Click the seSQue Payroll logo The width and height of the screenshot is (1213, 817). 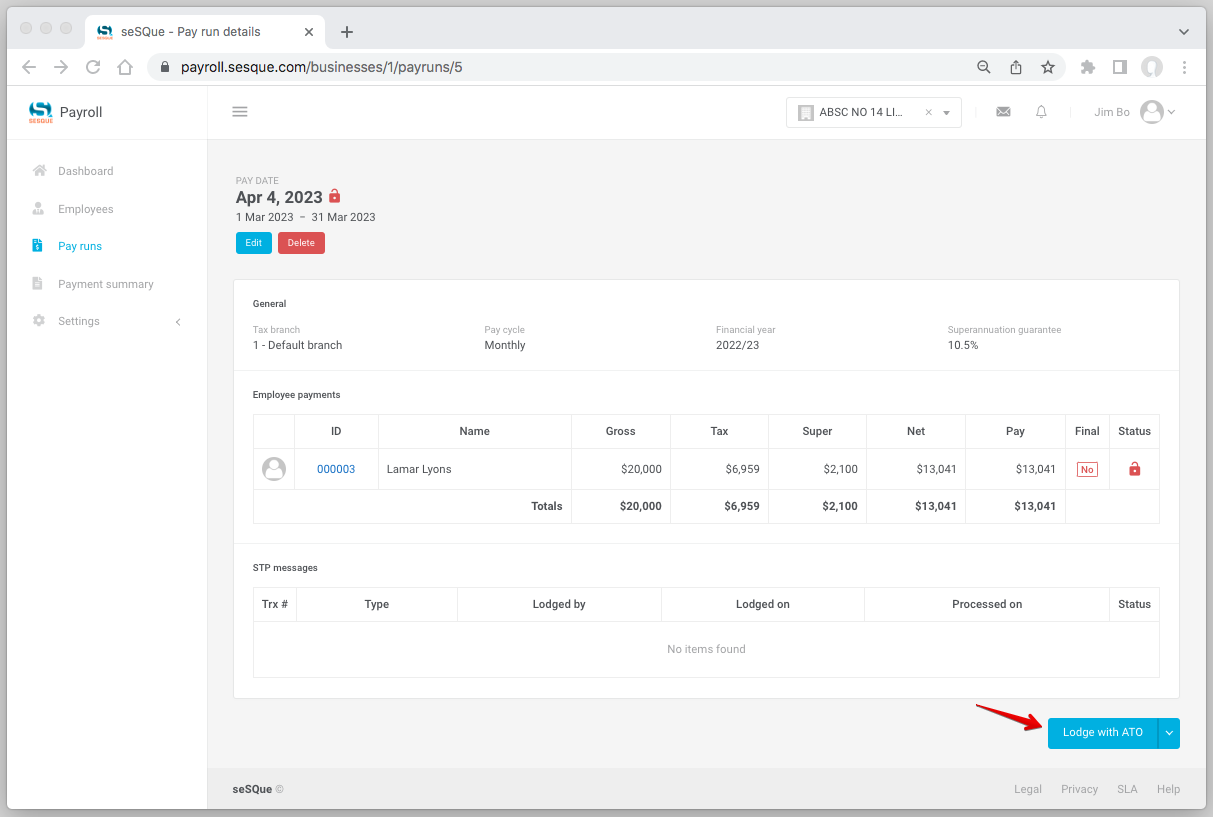[66, 112]
